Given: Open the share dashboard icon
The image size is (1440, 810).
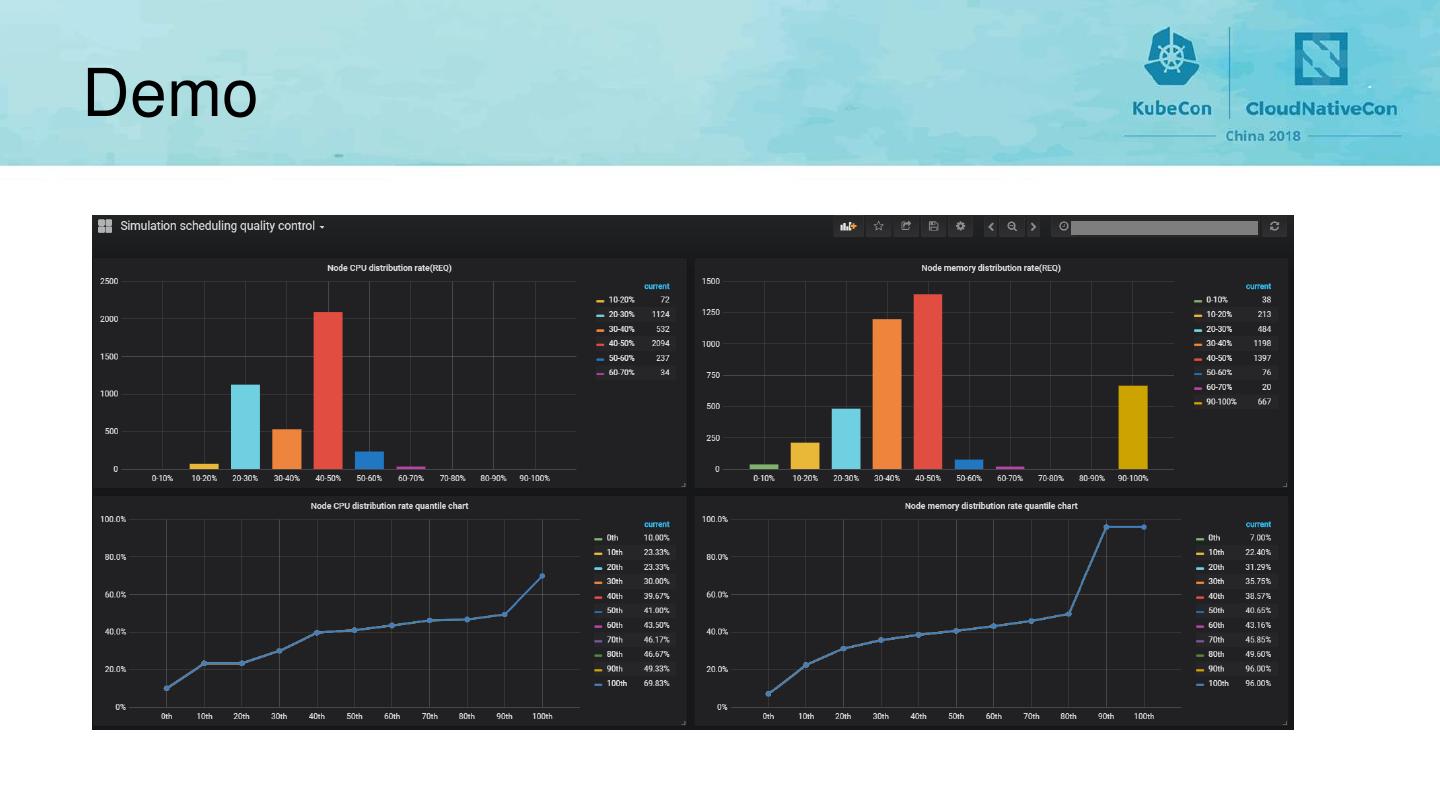Looking at the screenshot, I should click(906, 227).
